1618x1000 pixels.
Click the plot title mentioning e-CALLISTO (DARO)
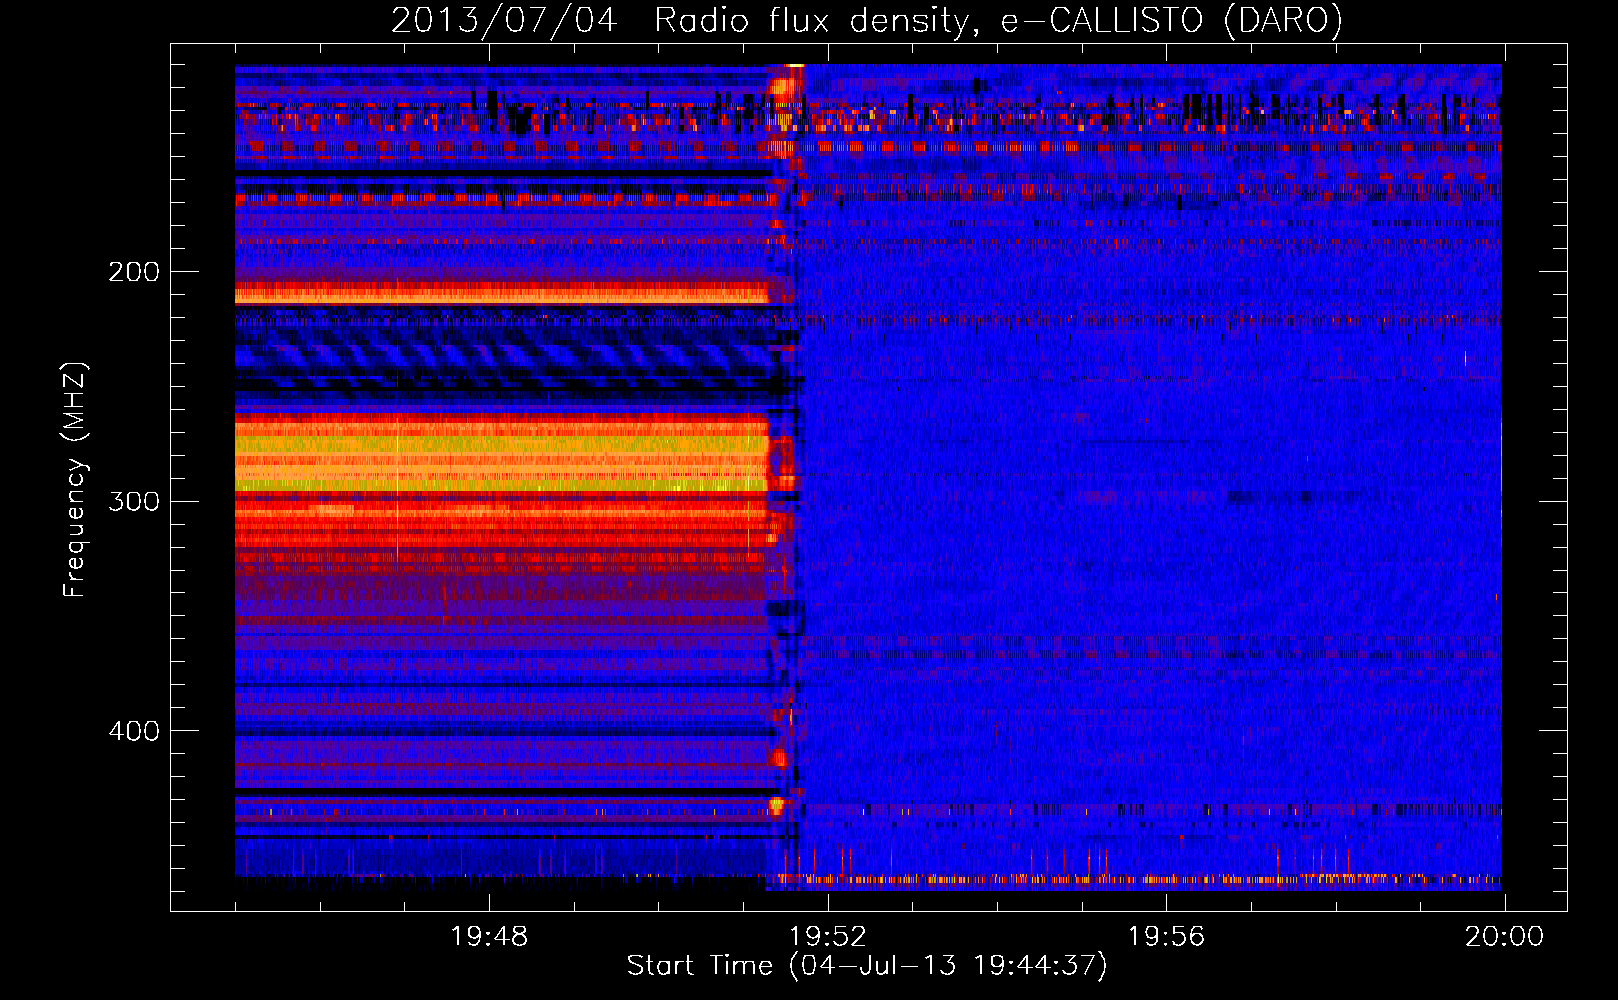pyautogui.click(x=867, y=20)
